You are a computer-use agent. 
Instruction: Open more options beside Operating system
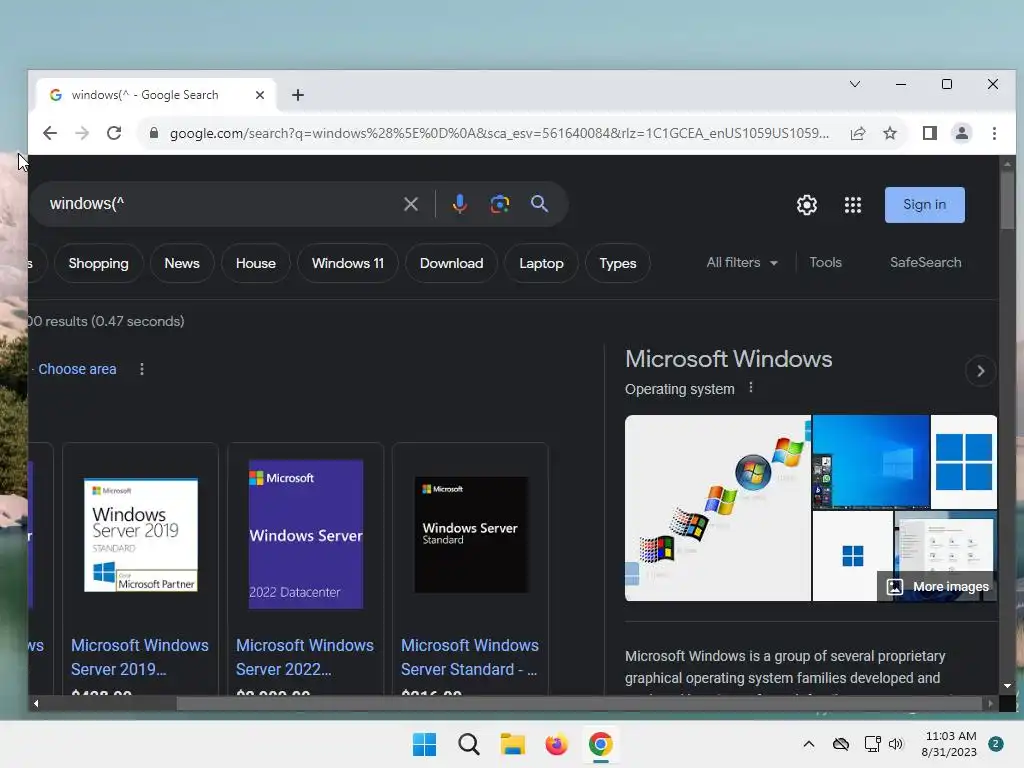tap(751, 388)
